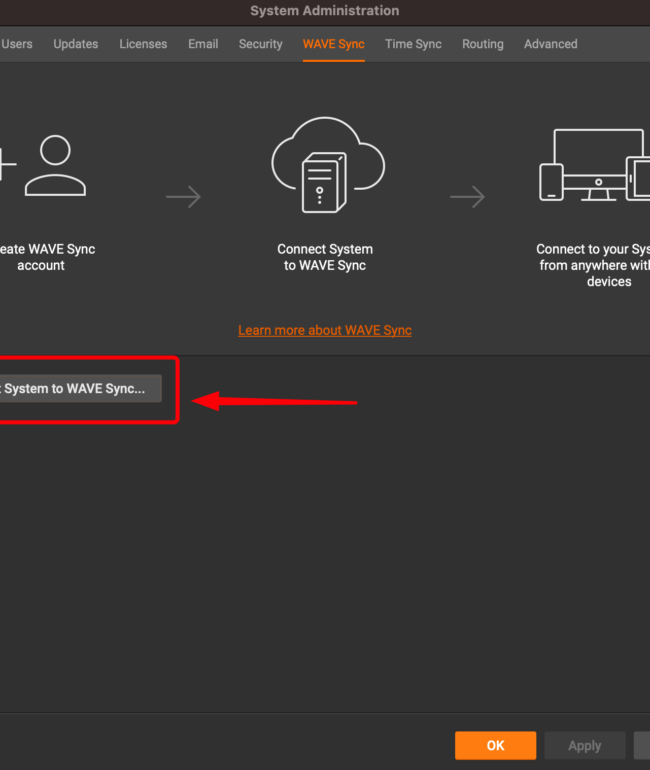Click the System Administration window title

point(325,11)
